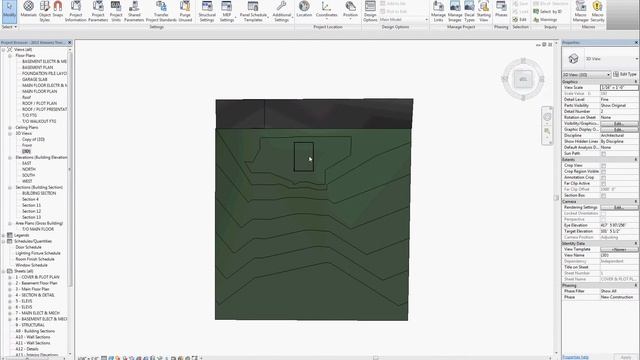Toggle the Far Clip Active checkbox
This screenshot has height=360, width=640.
tap(603, 184)
